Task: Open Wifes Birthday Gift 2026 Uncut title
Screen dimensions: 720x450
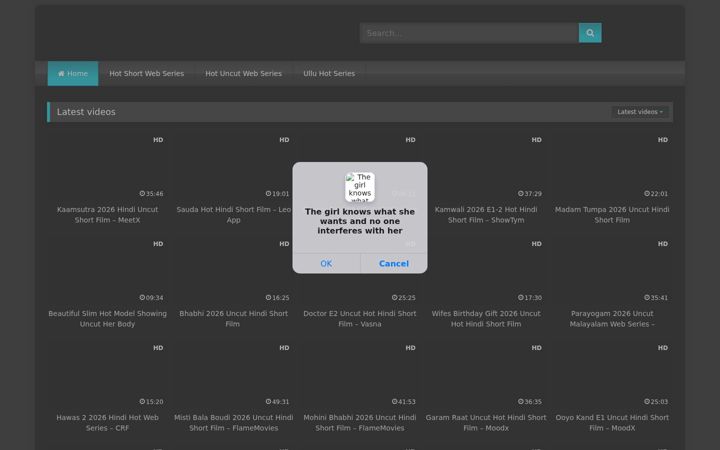Action: [486, 319]
